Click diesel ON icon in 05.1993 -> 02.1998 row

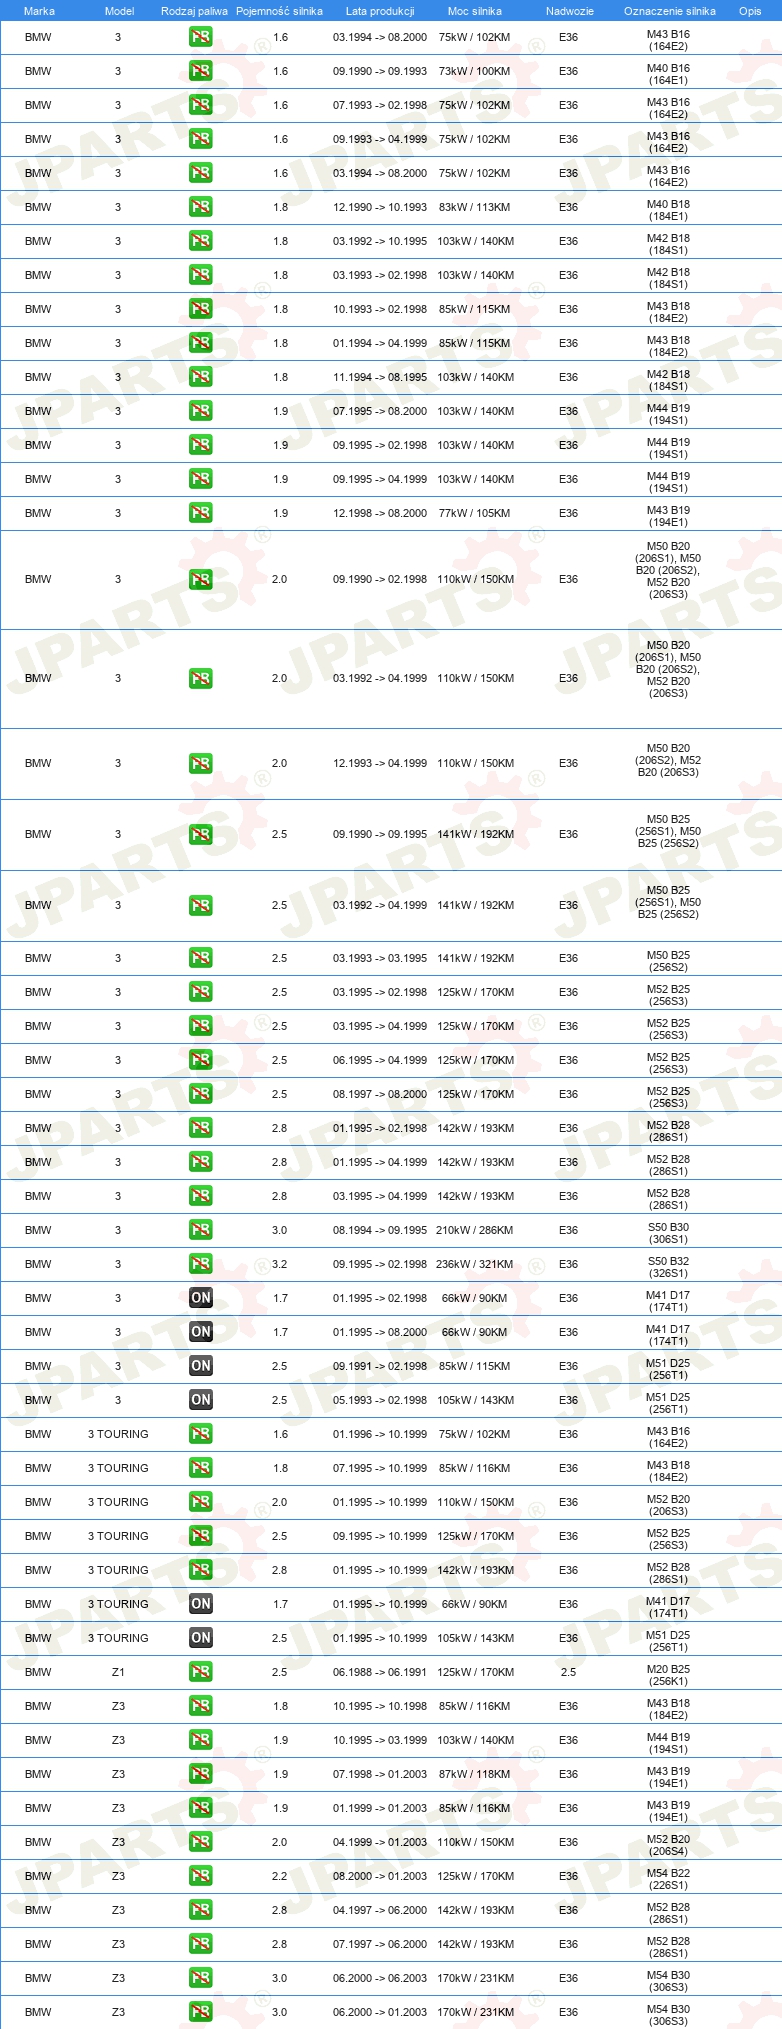coord(201,1400)
